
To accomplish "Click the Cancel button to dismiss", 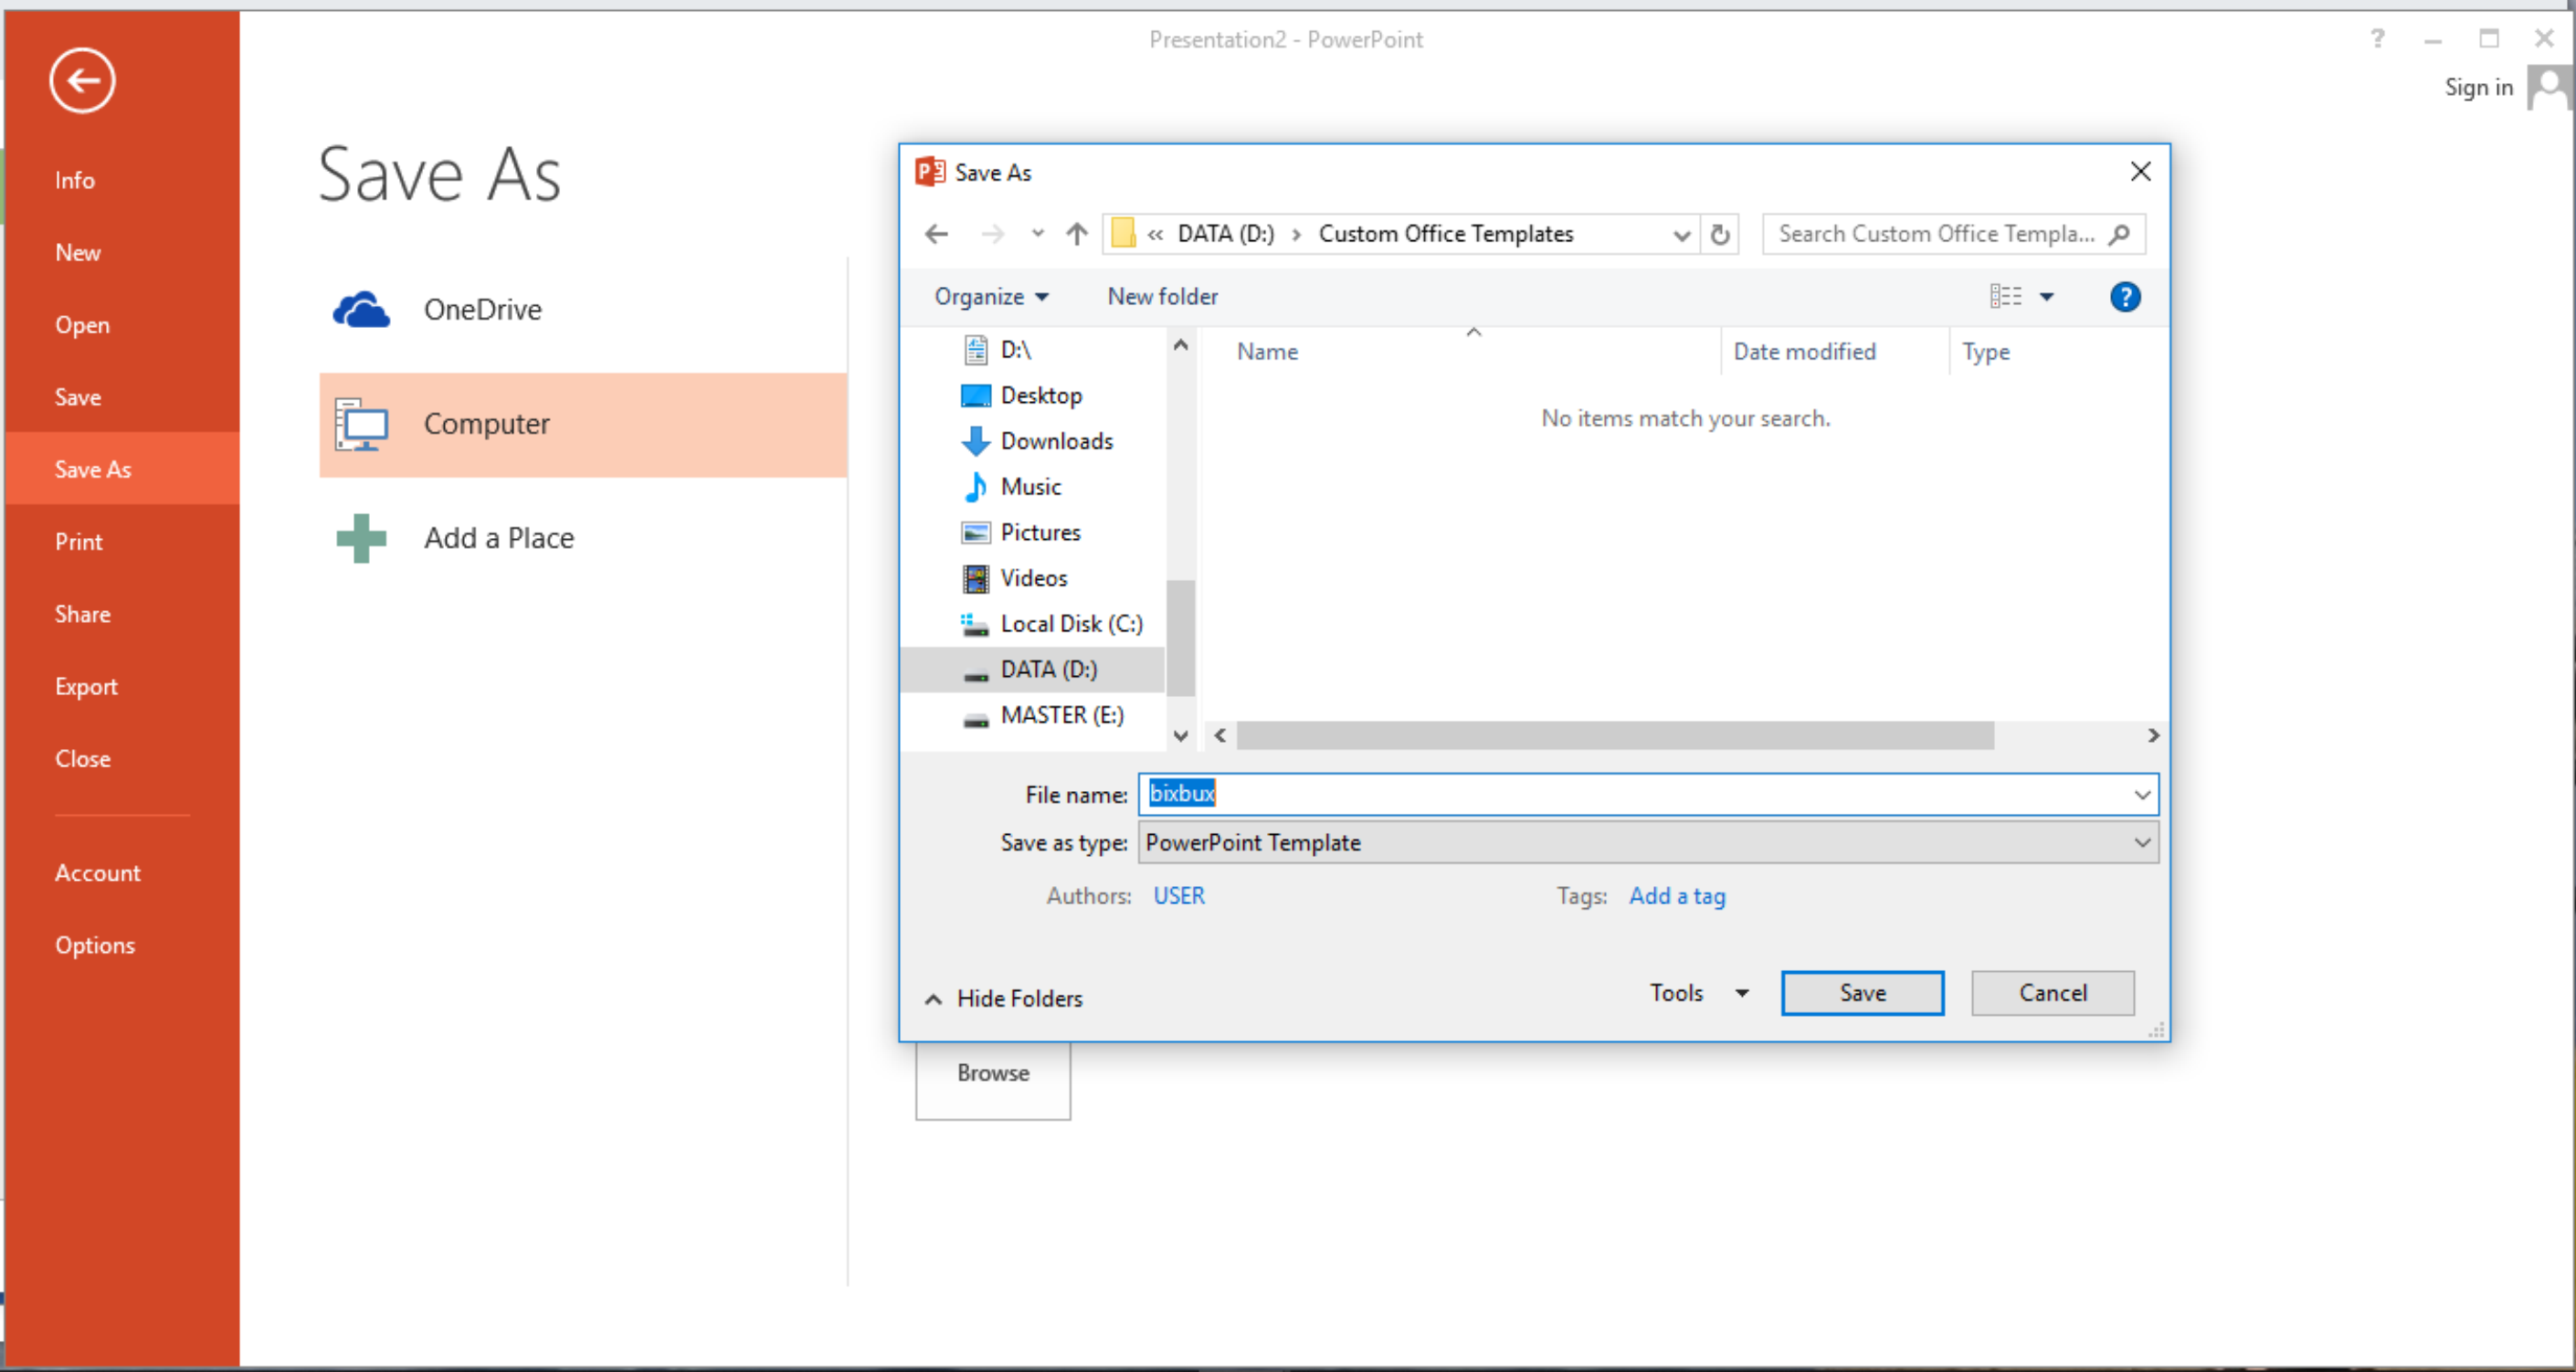I will [2052, 990].
